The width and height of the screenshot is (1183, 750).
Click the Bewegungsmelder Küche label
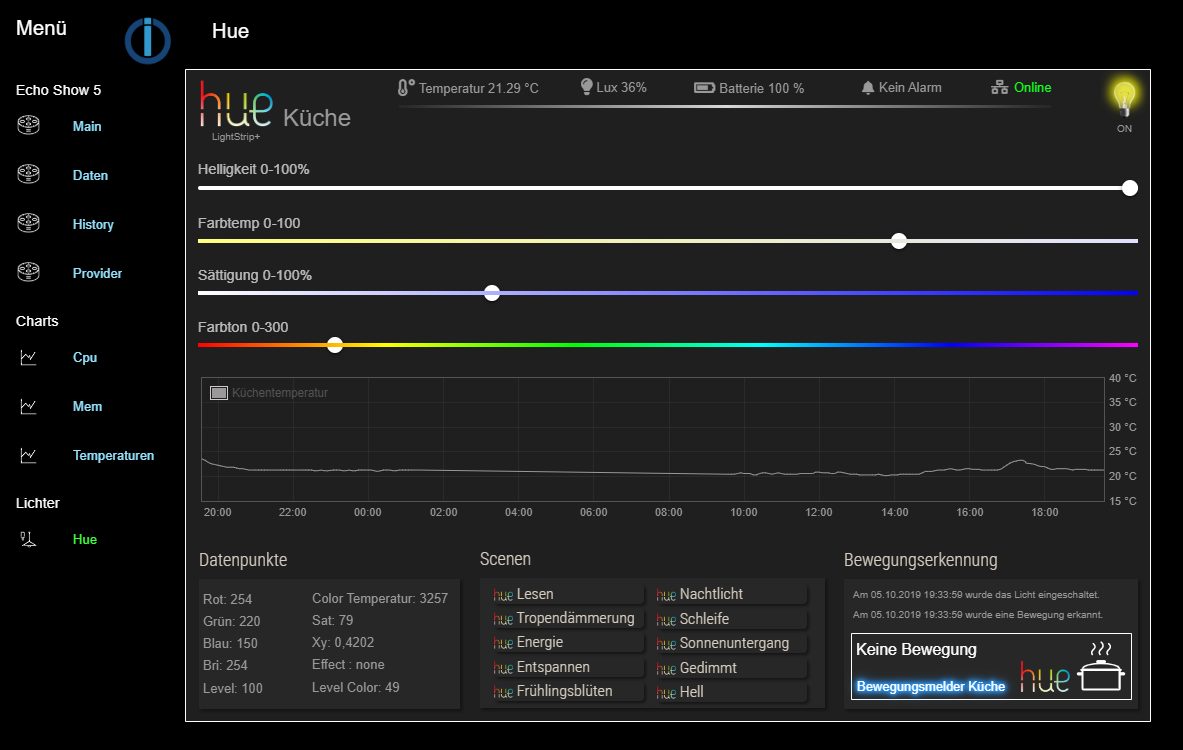[930, 687]
